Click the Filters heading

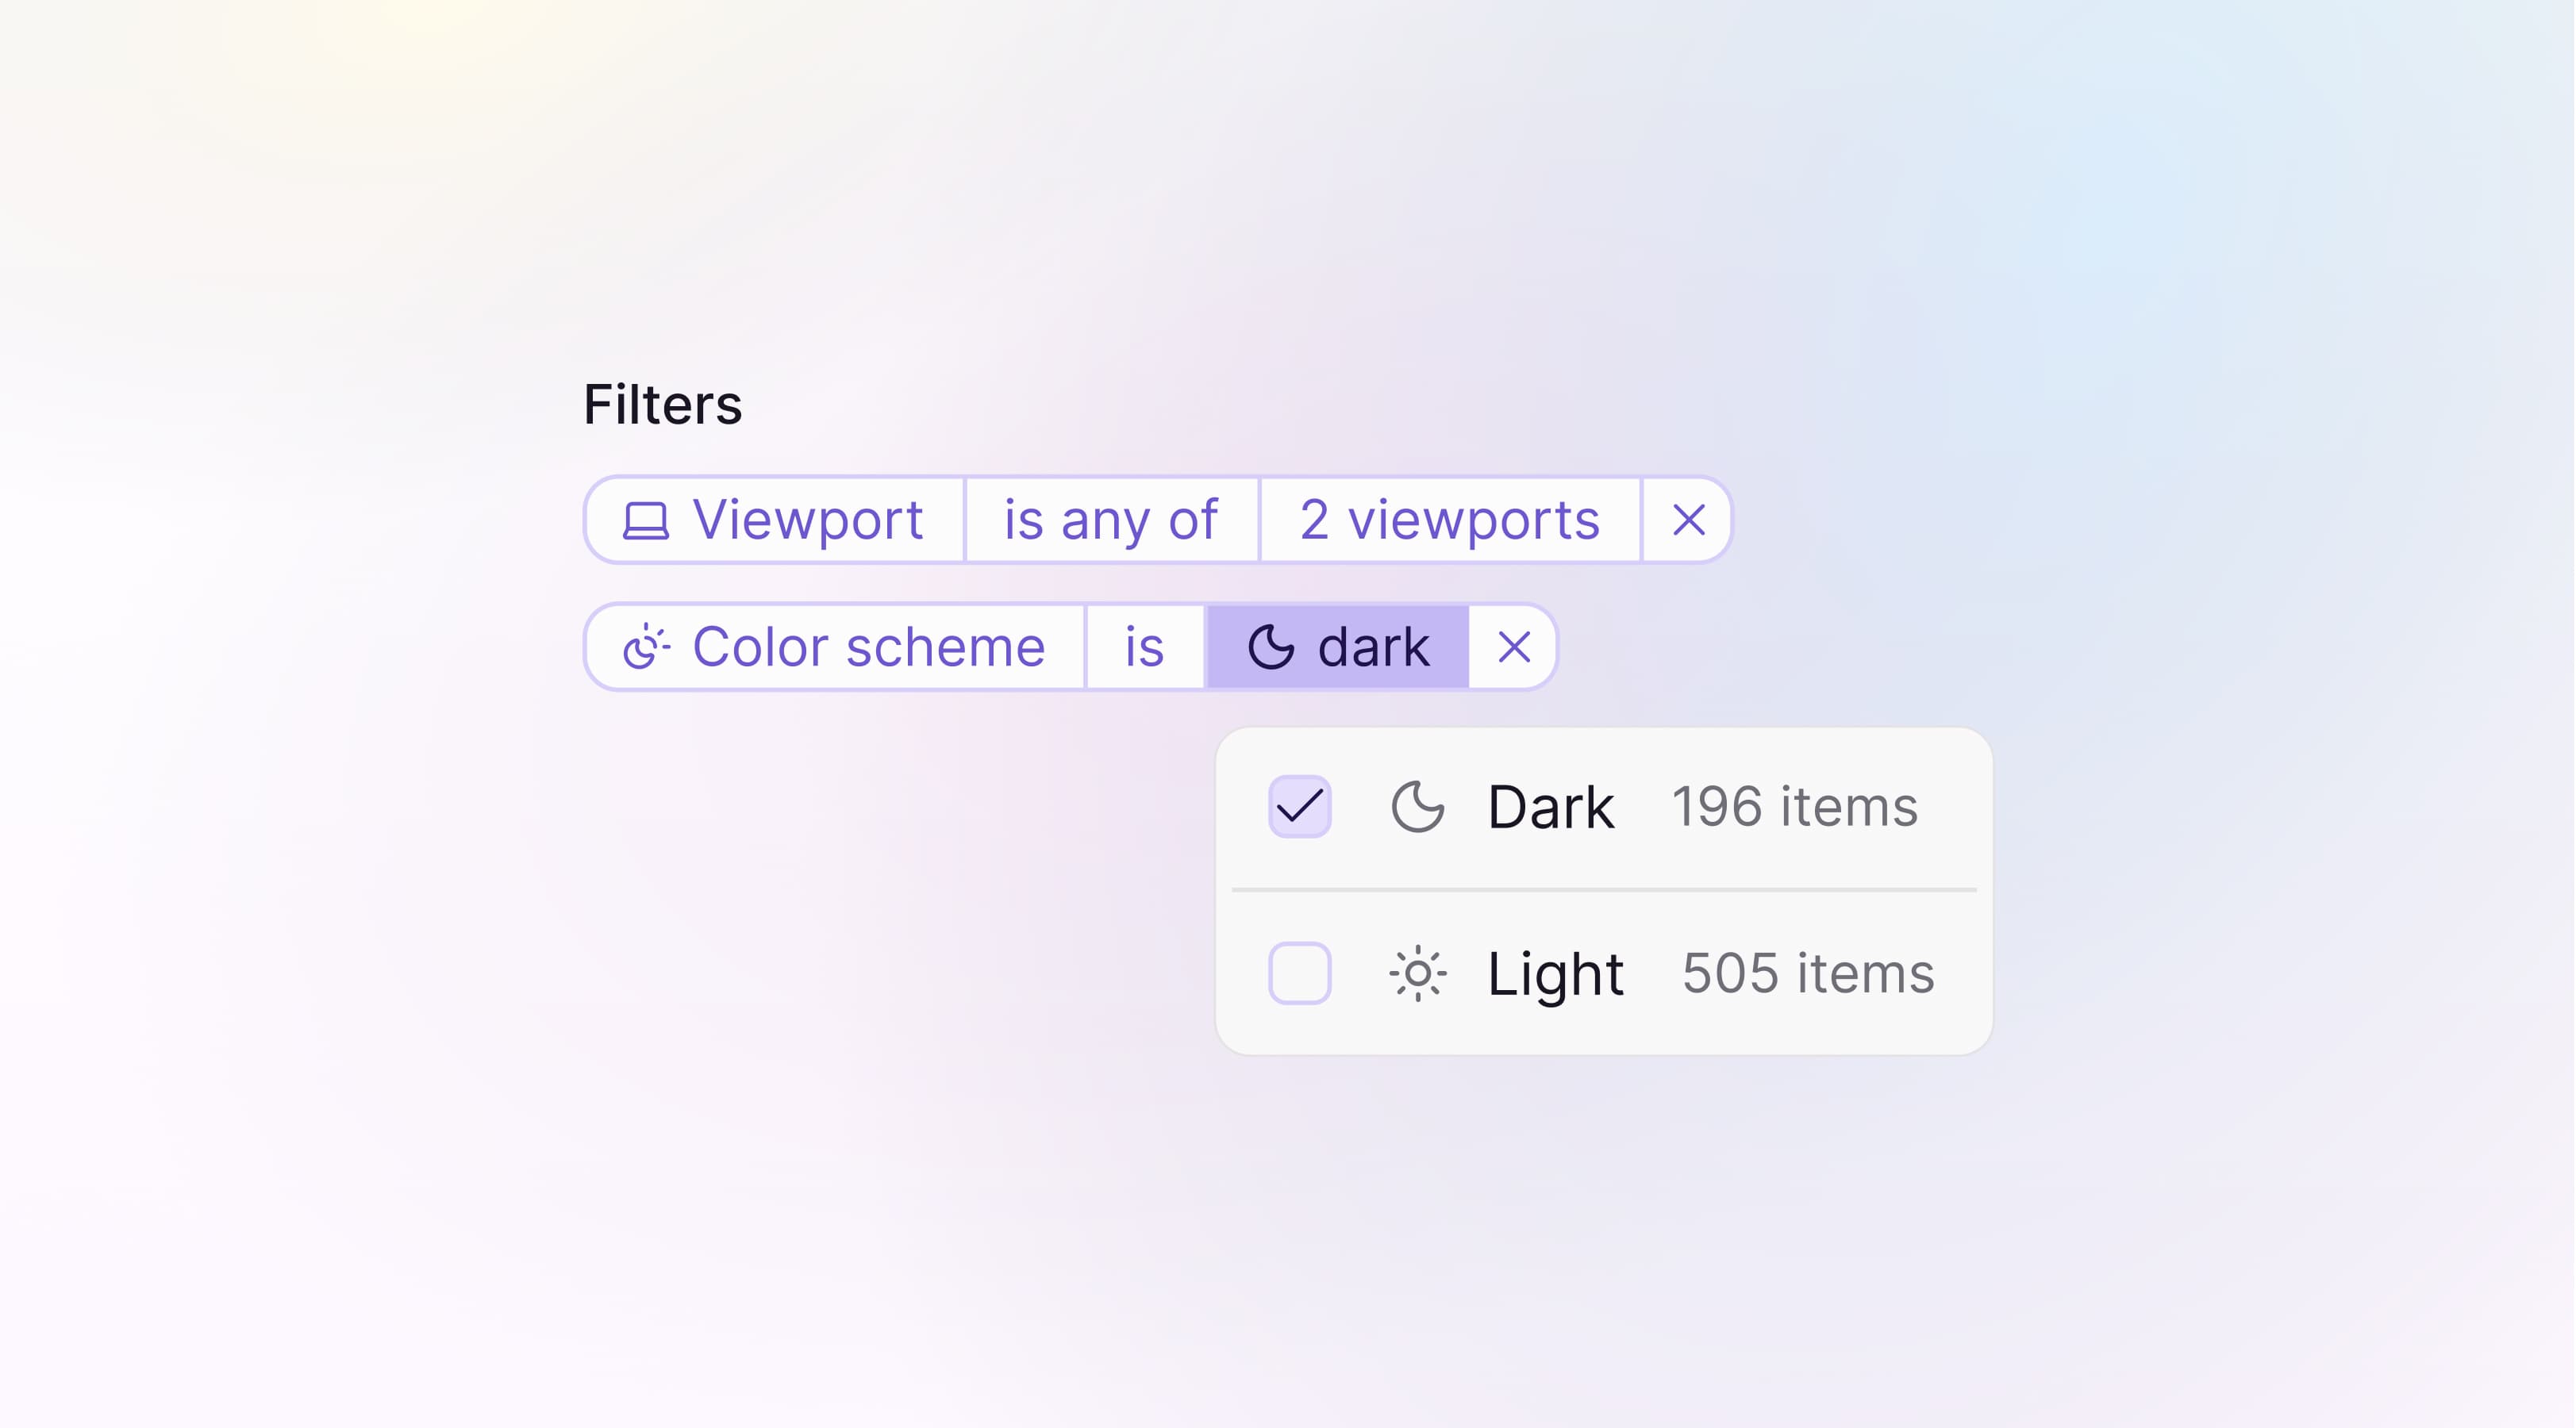663,404
